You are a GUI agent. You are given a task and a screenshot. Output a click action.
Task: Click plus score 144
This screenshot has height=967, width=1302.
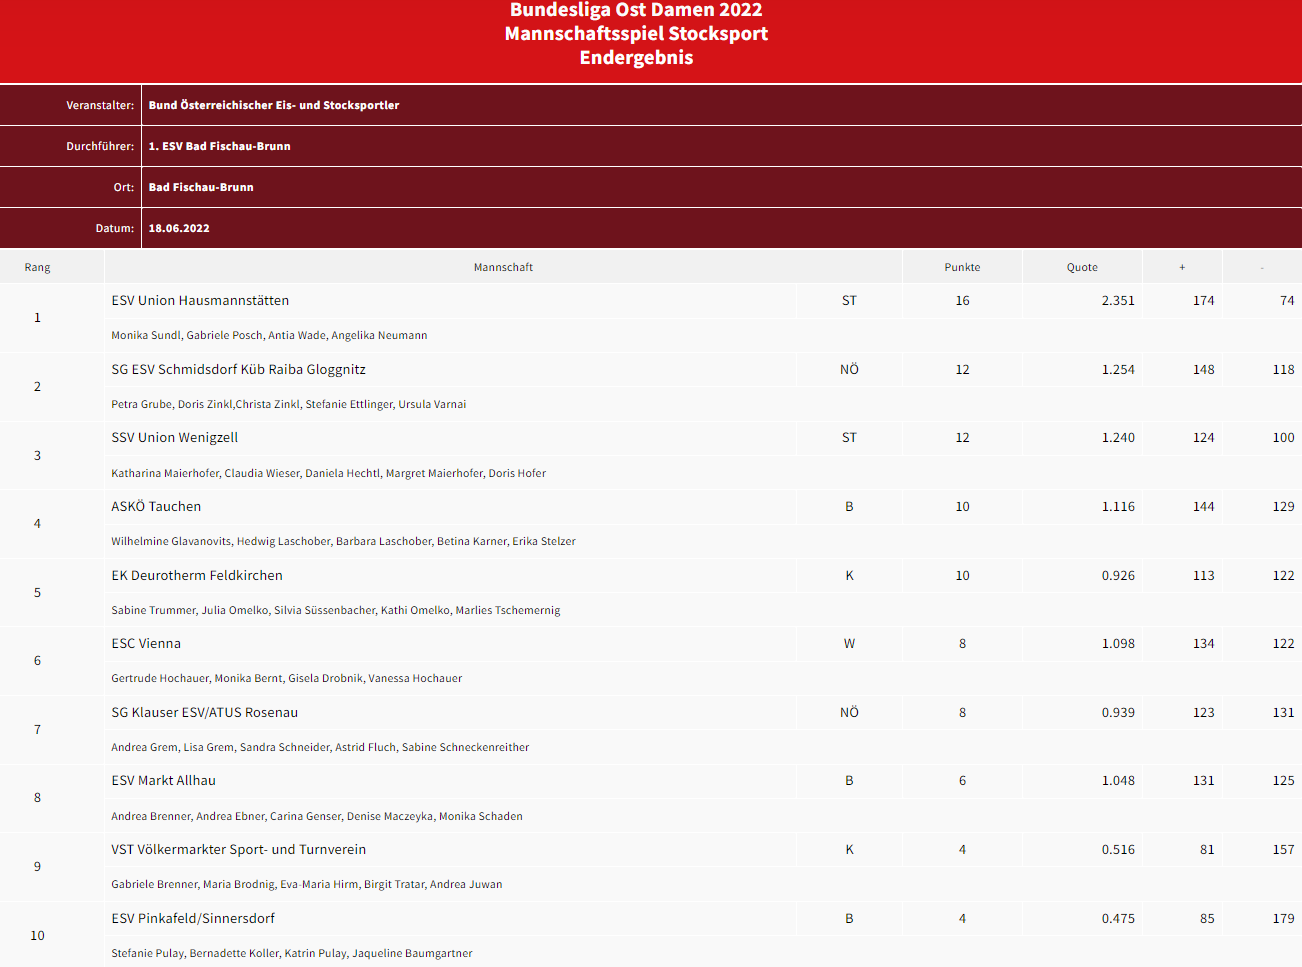1204,506
